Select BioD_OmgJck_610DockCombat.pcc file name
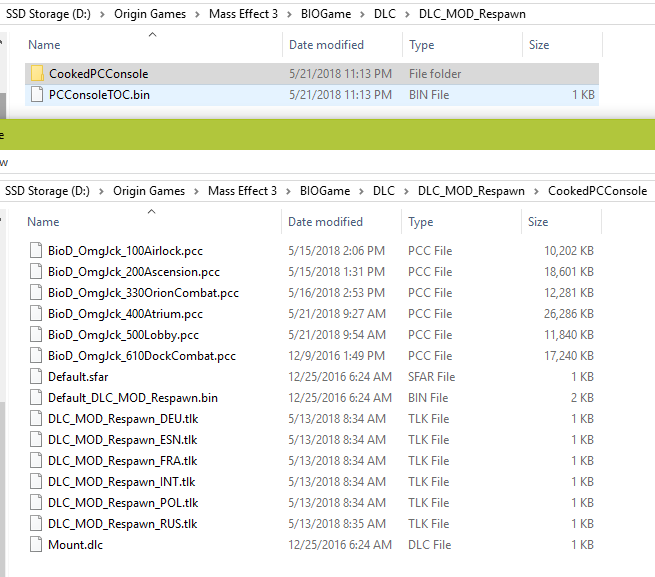This screenshot has width=655, height=577. pyautogui.click(x=142, y=356)
